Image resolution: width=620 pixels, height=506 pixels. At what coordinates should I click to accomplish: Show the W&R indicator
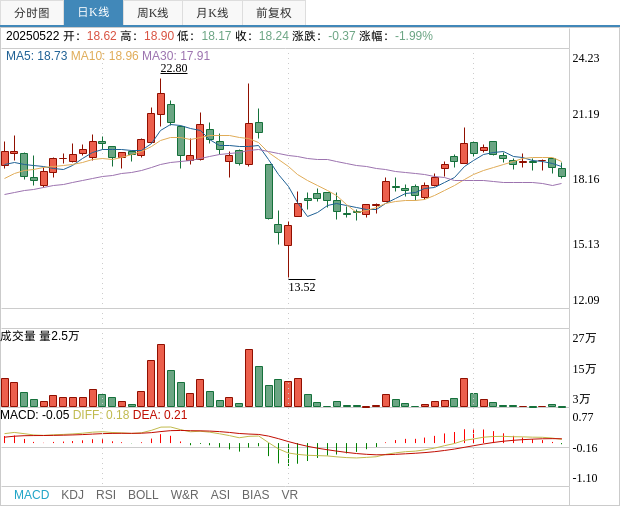coord(184,495)
